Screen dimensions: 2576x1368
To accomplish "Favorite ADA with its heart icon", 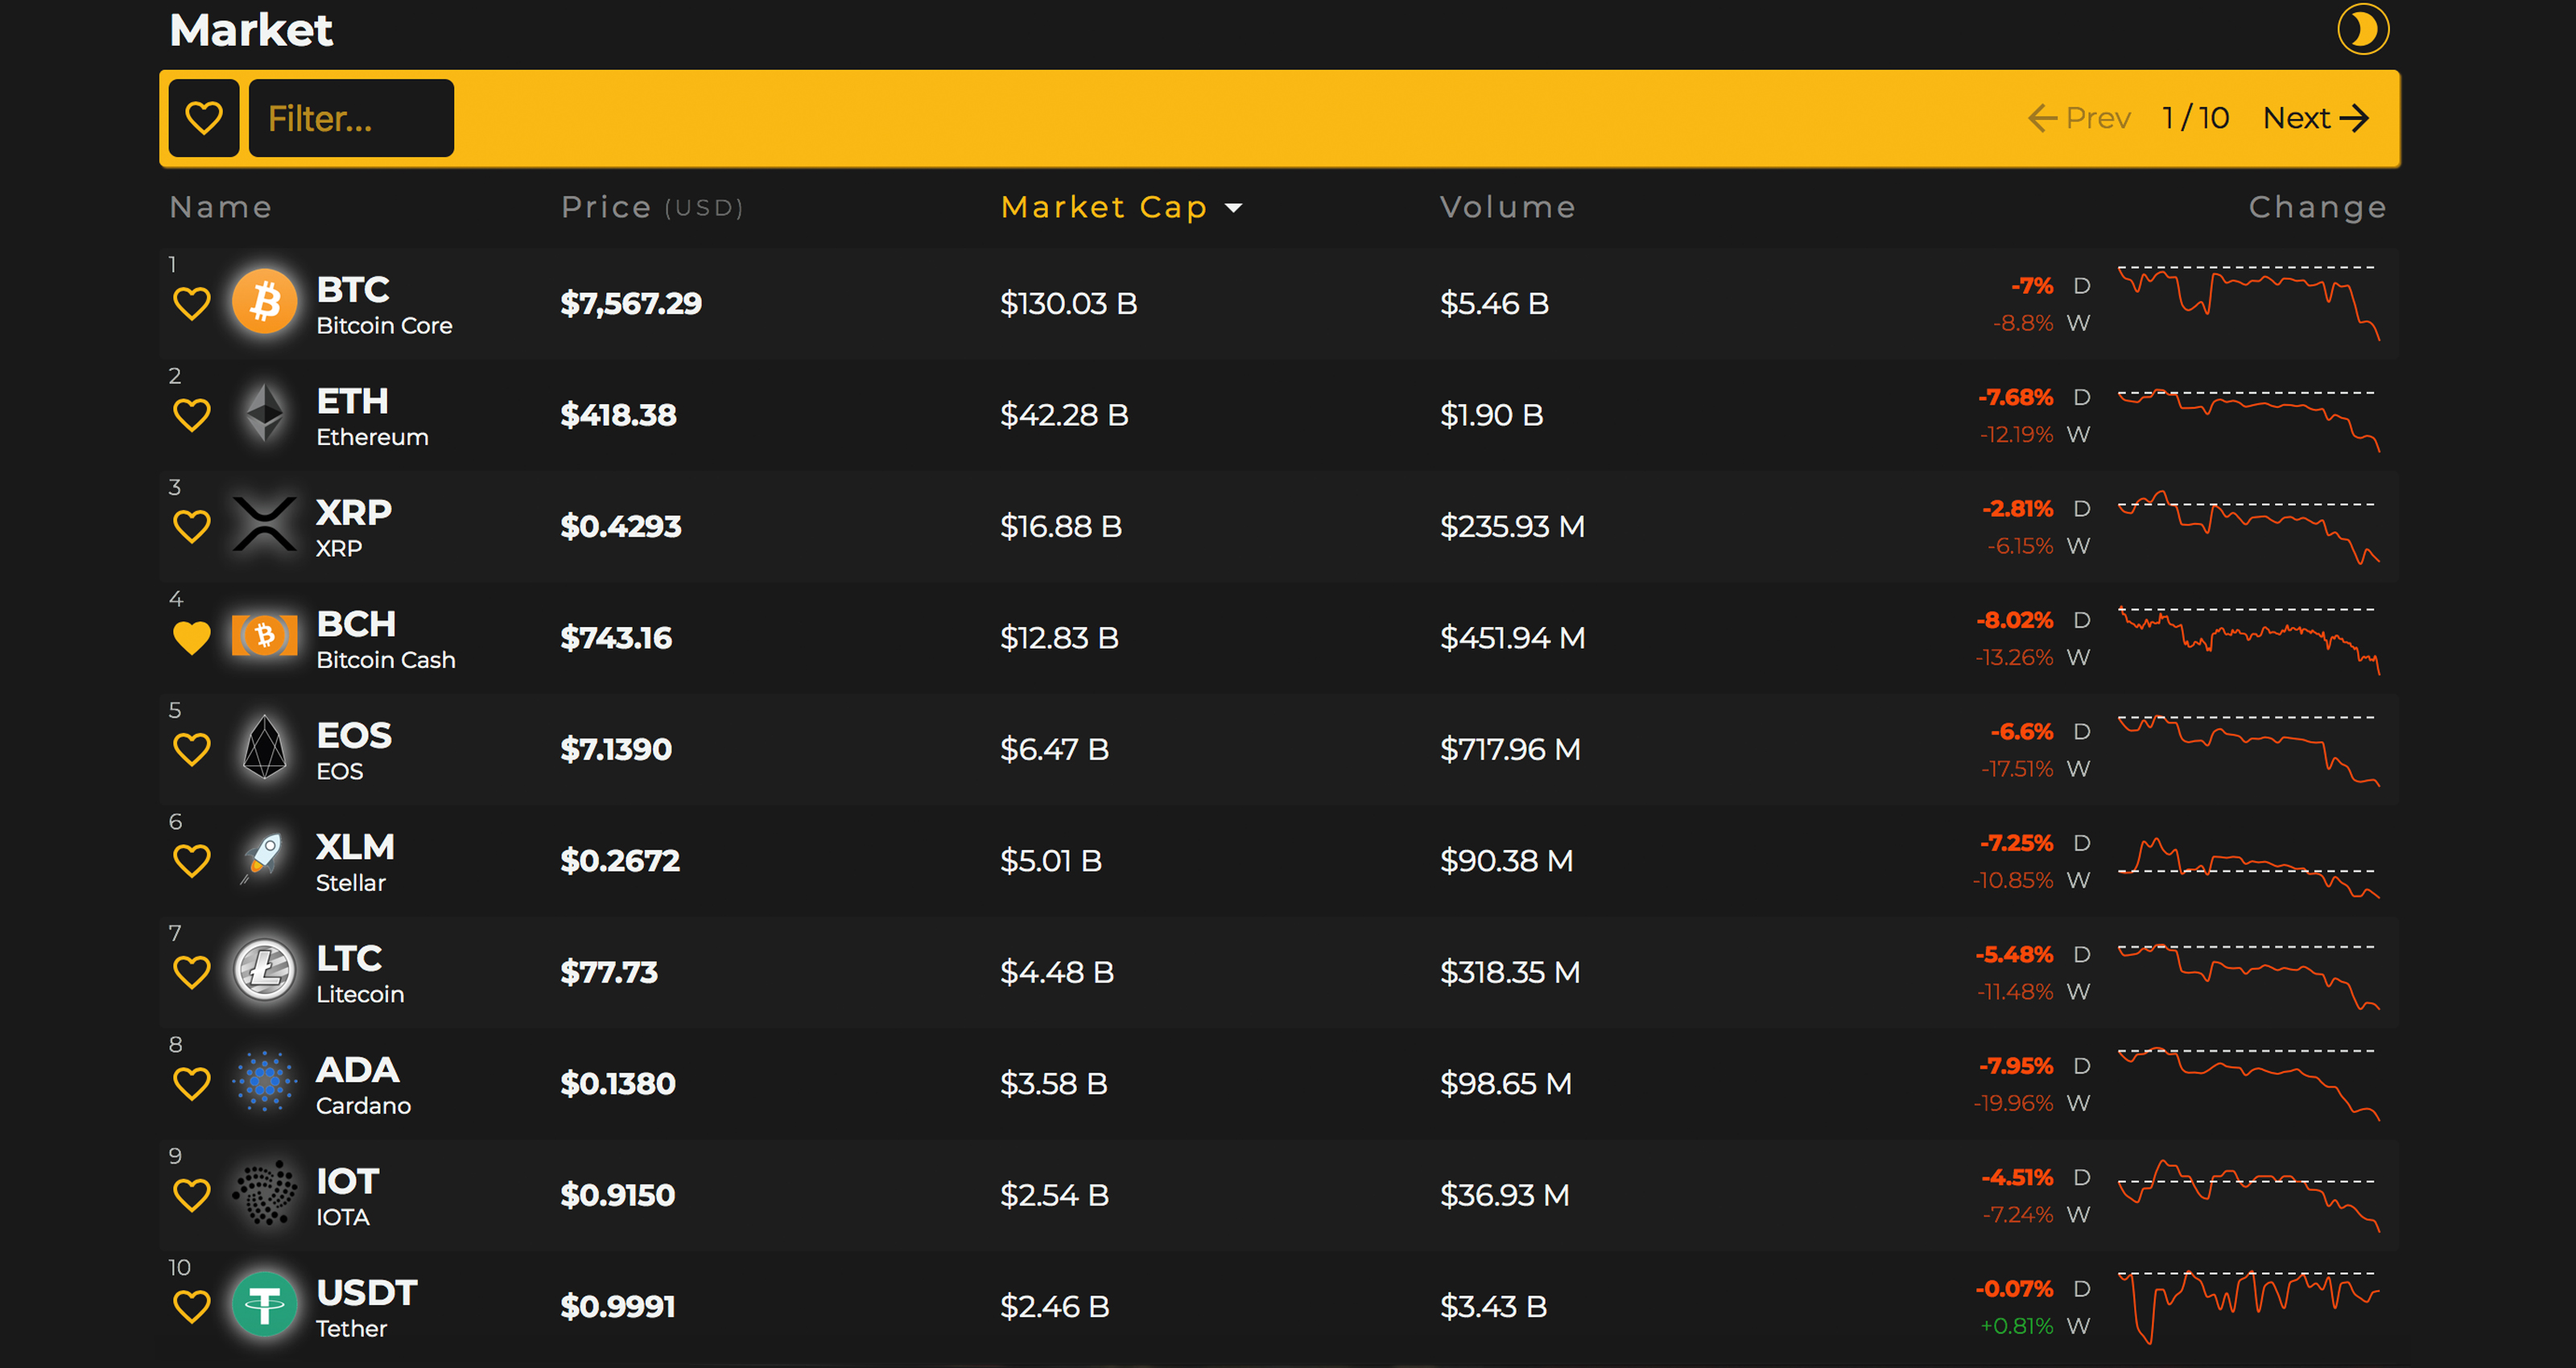I will pos(192,1083).
